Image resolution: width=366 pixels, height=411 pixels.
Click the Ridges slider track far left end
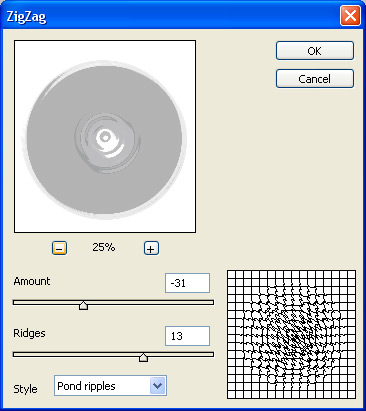tap(16, 354)
